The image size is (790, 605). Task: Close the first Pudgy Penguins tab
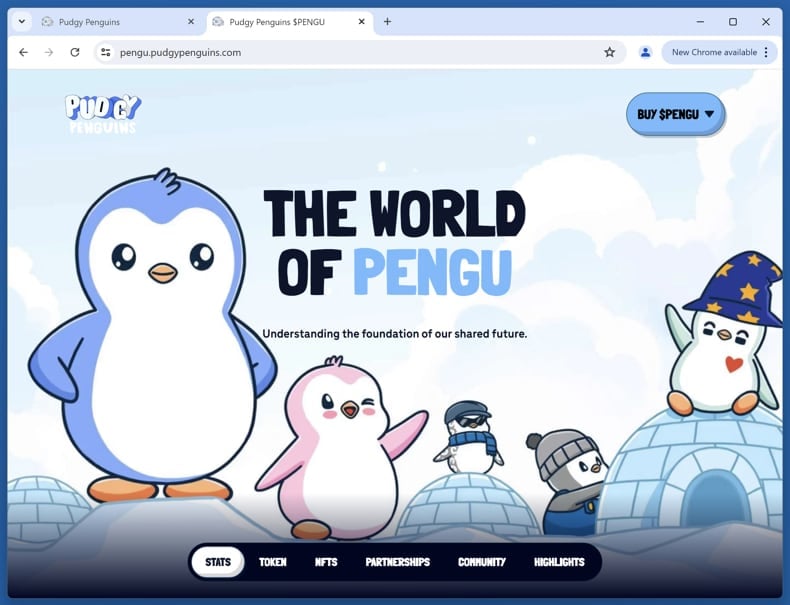(191, 22)
